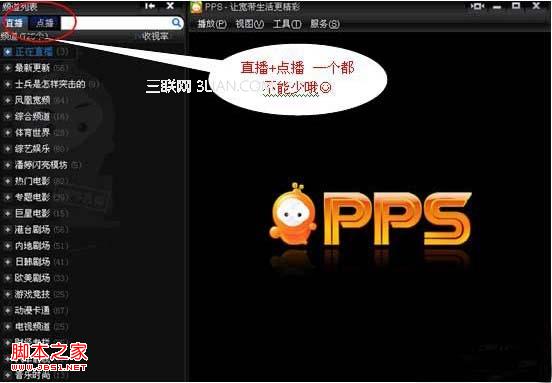Expand the 体育世界 category
The width and height of the screenshot is (552, 383).
tap(7, 133)
